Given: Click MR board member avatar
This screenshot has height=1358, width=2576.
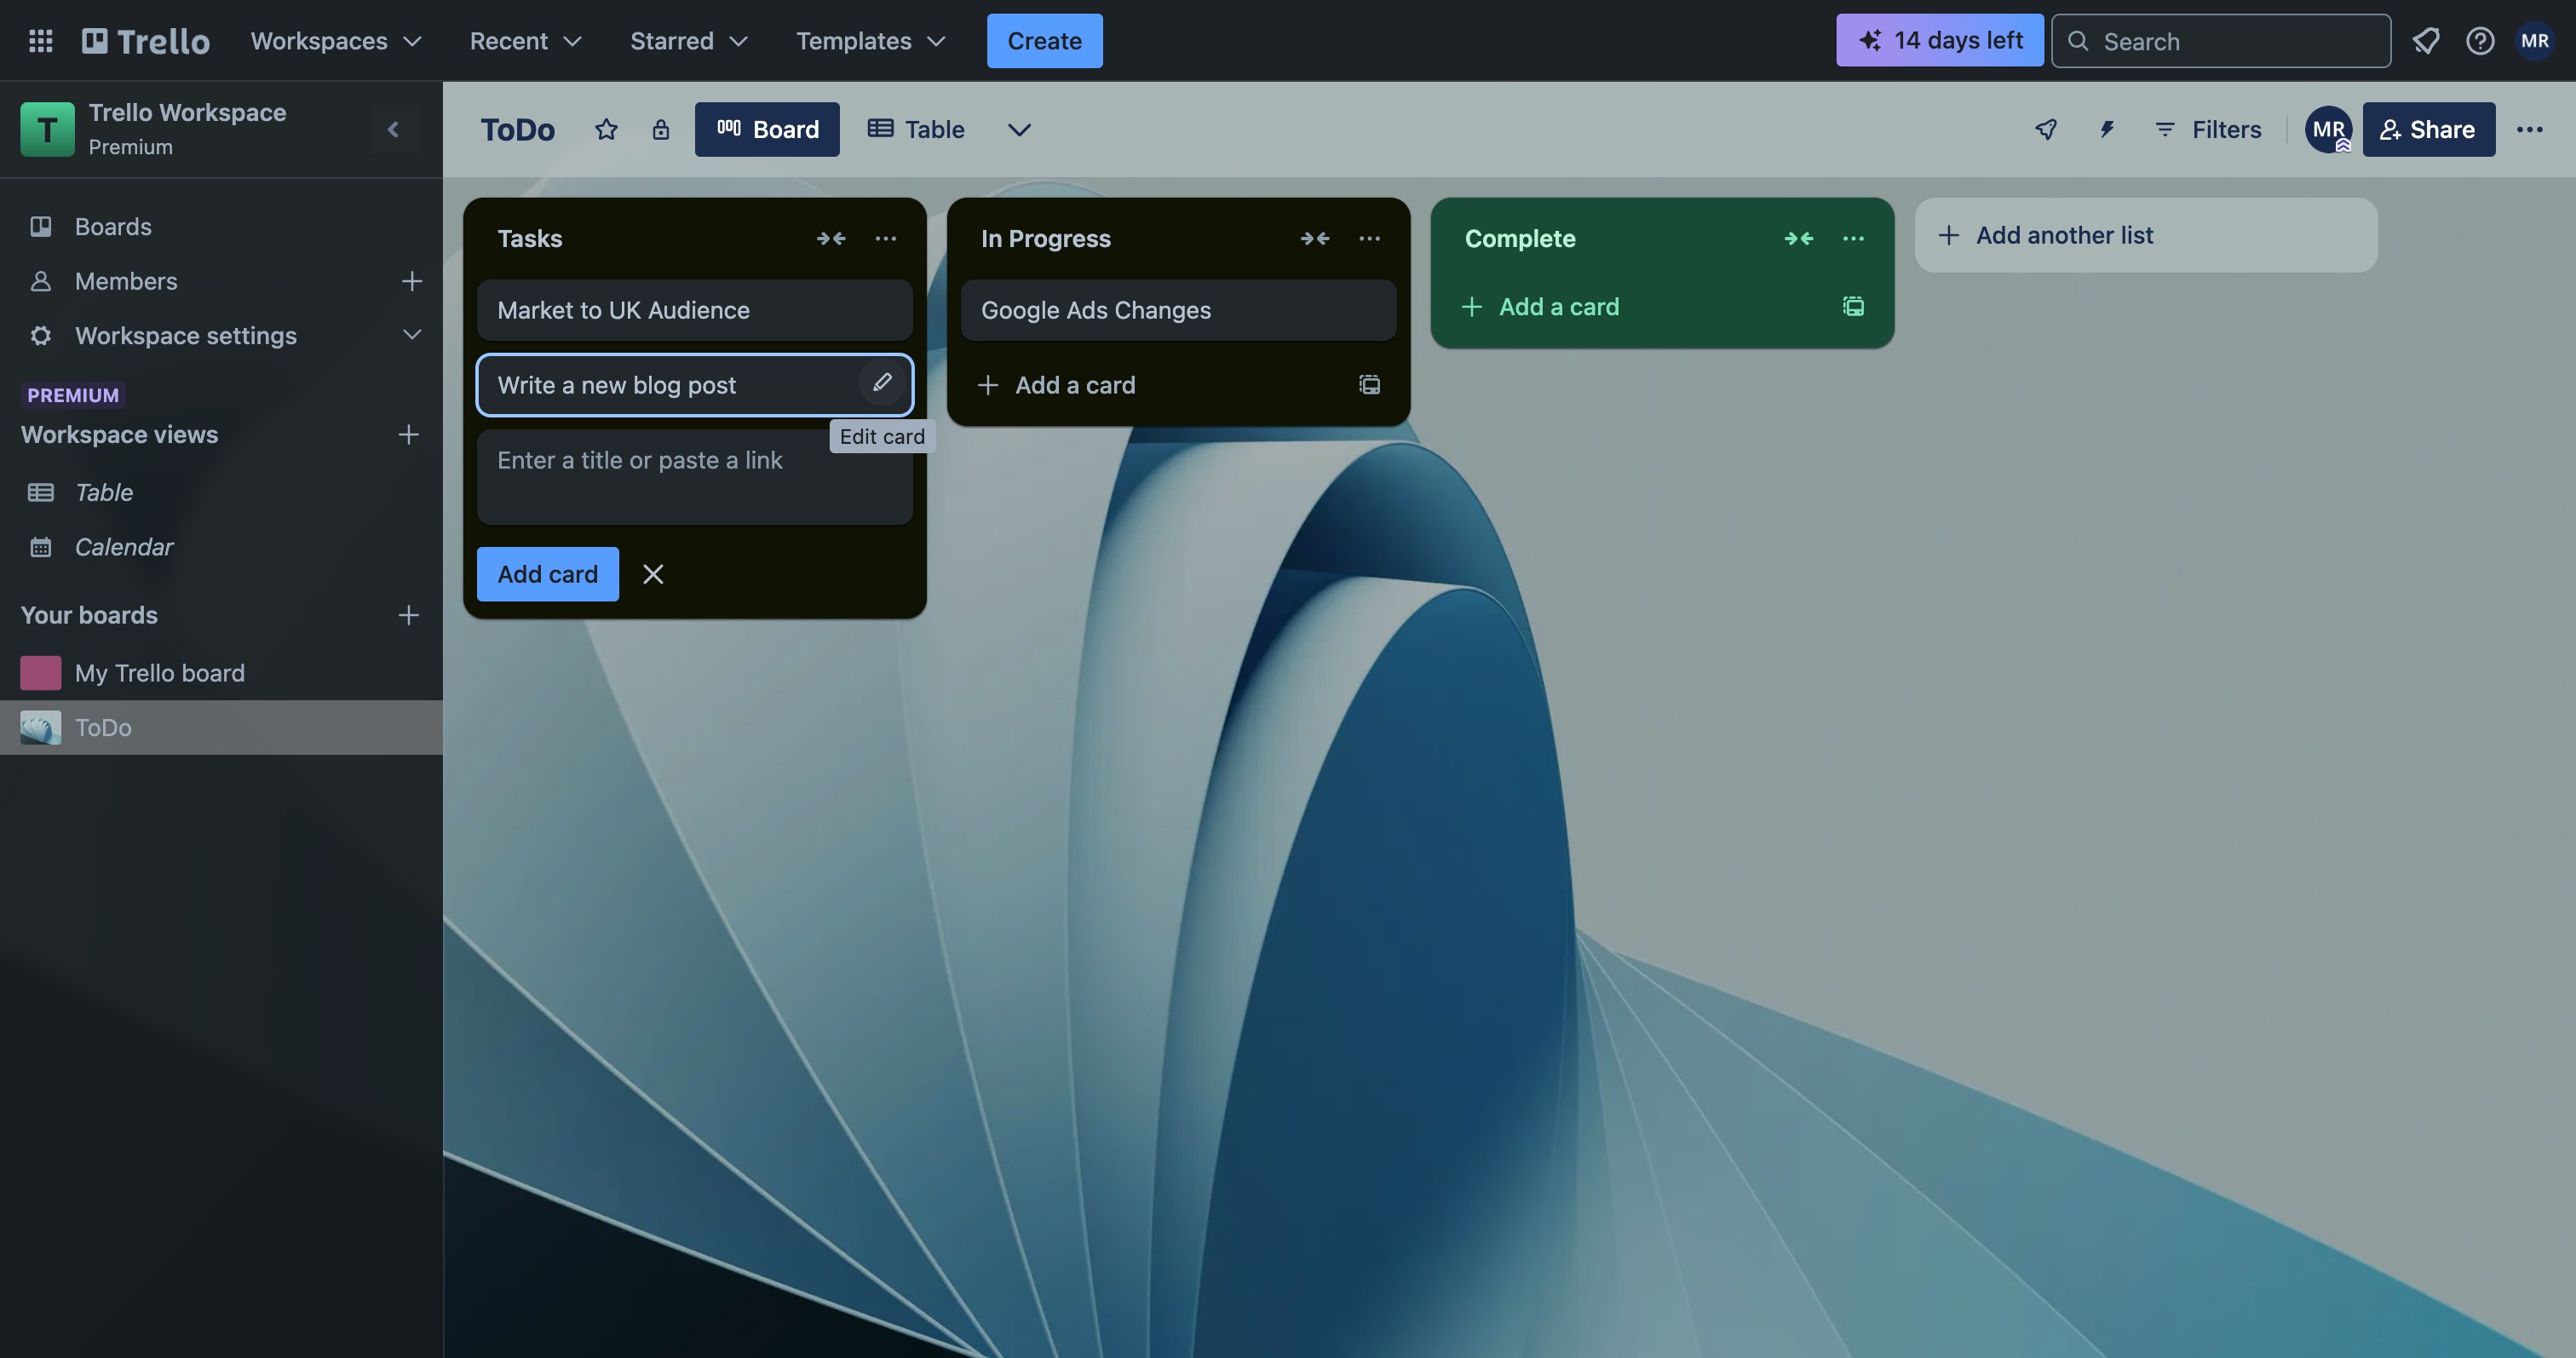Looking at the screenshot, I should 2328,129.
